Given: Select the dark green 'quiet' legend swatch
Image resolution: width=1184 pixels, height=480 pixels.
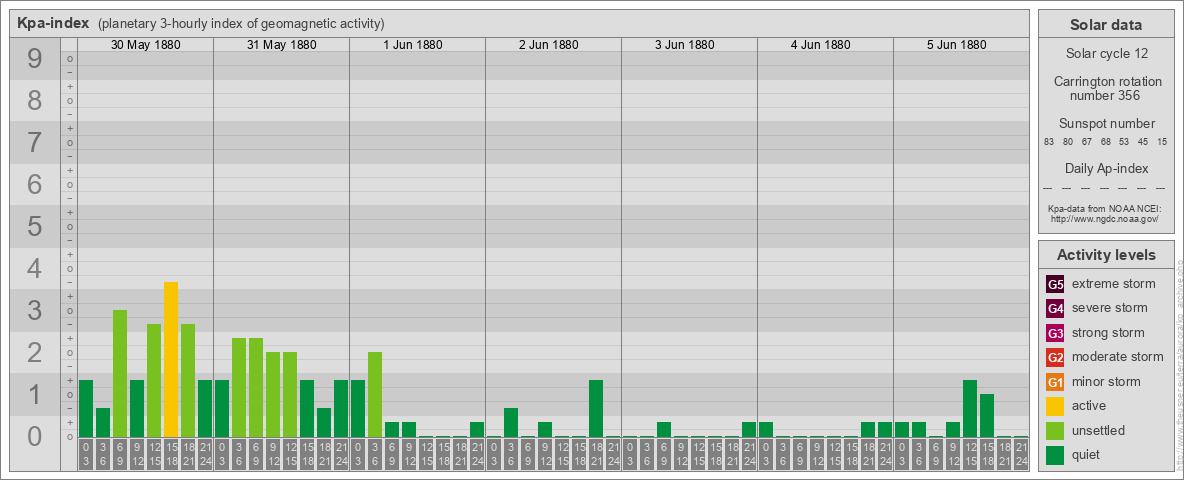Looking at the screenshot, I should click(1055, 454).
